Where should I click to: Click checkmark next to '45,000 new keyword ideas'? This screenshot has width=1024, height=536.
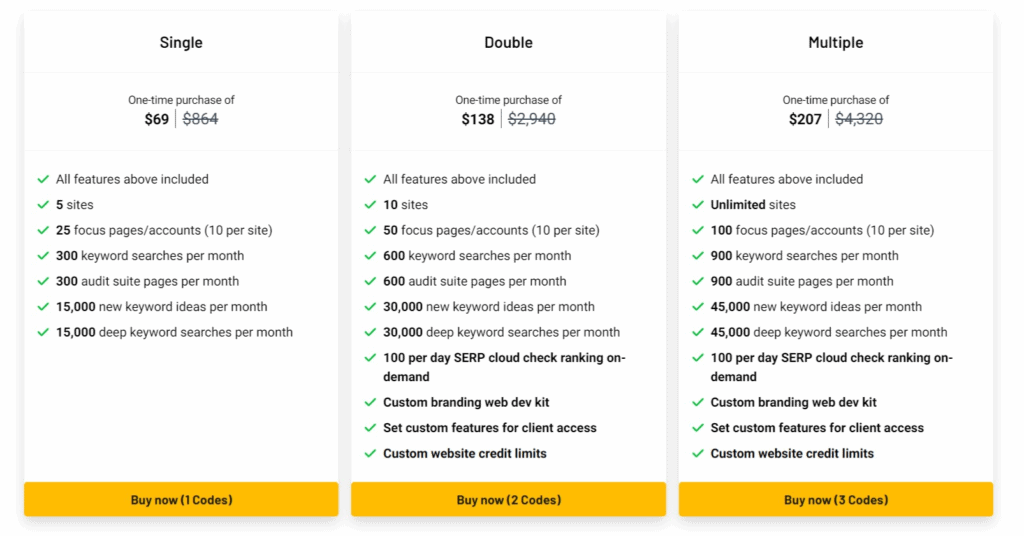tap(697, 307)
